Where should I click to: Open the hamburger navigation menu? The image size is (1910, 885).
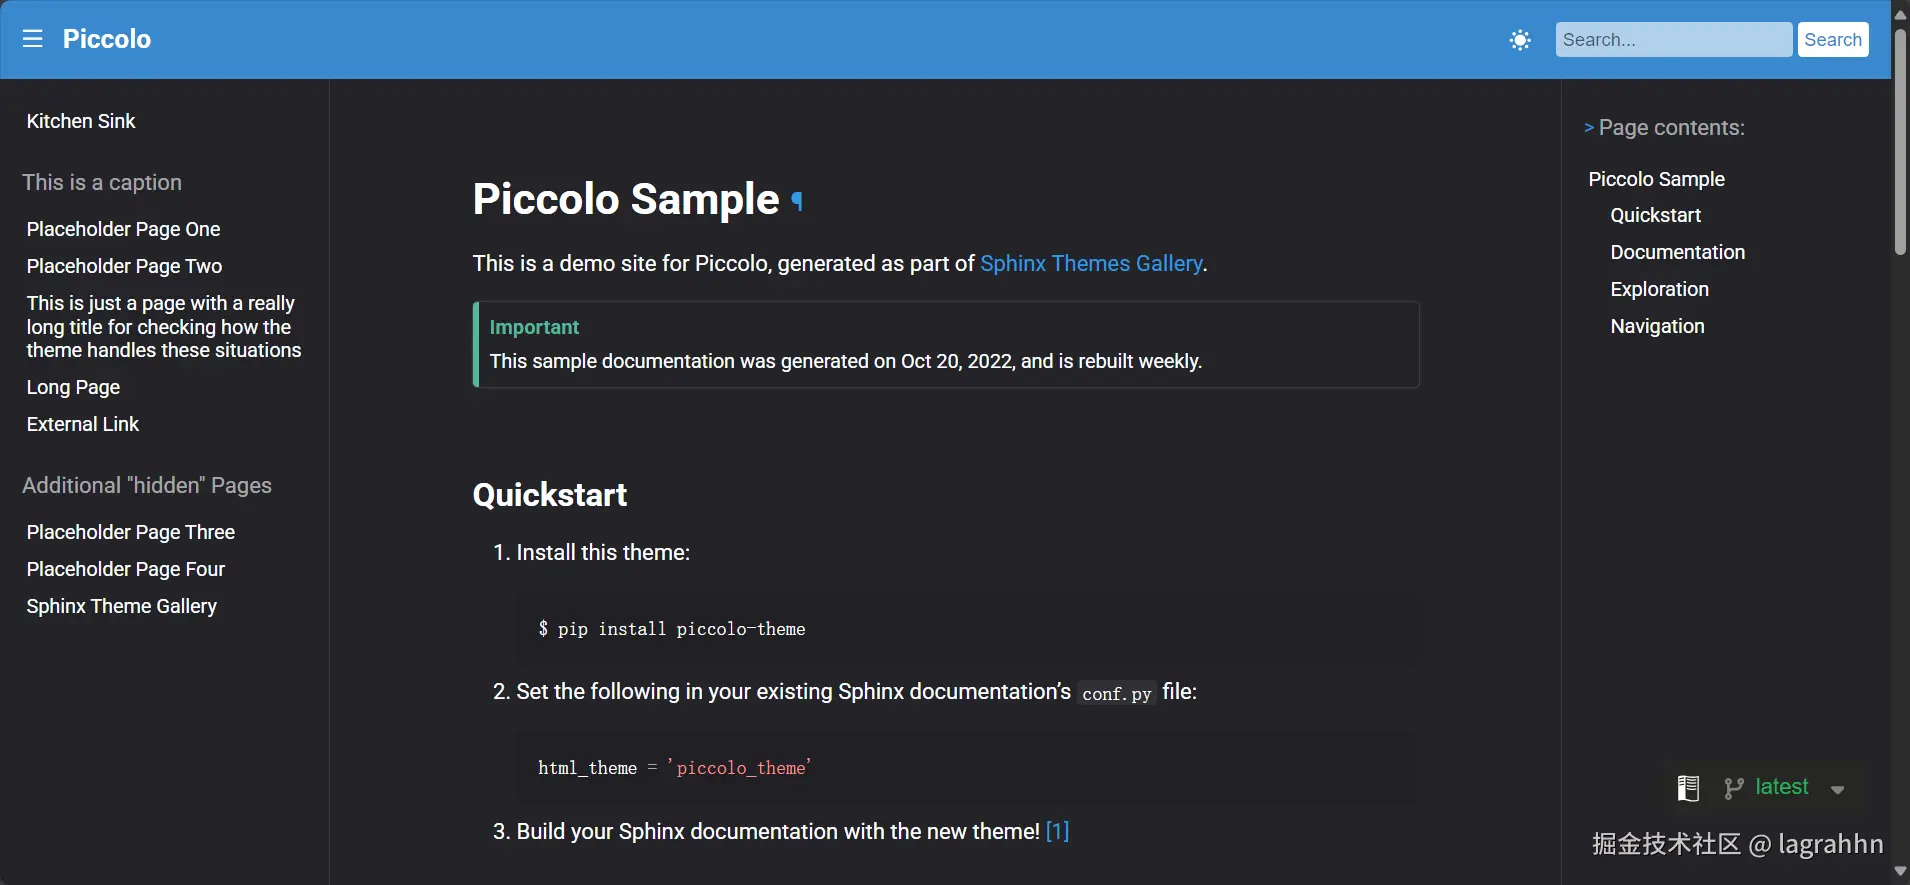(33, 39)
